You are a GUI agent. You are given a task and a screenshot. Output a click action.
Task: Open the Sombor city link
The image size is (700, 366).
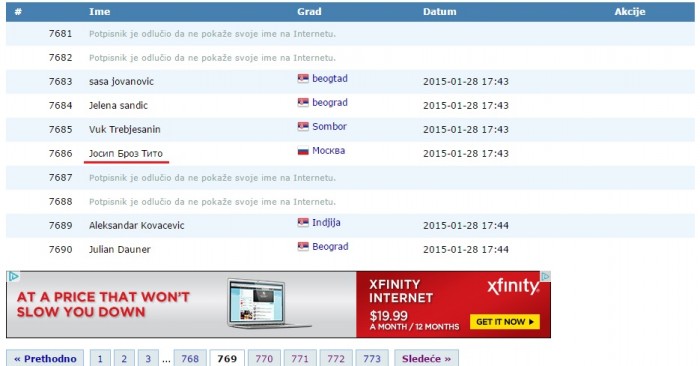point(329,127)
